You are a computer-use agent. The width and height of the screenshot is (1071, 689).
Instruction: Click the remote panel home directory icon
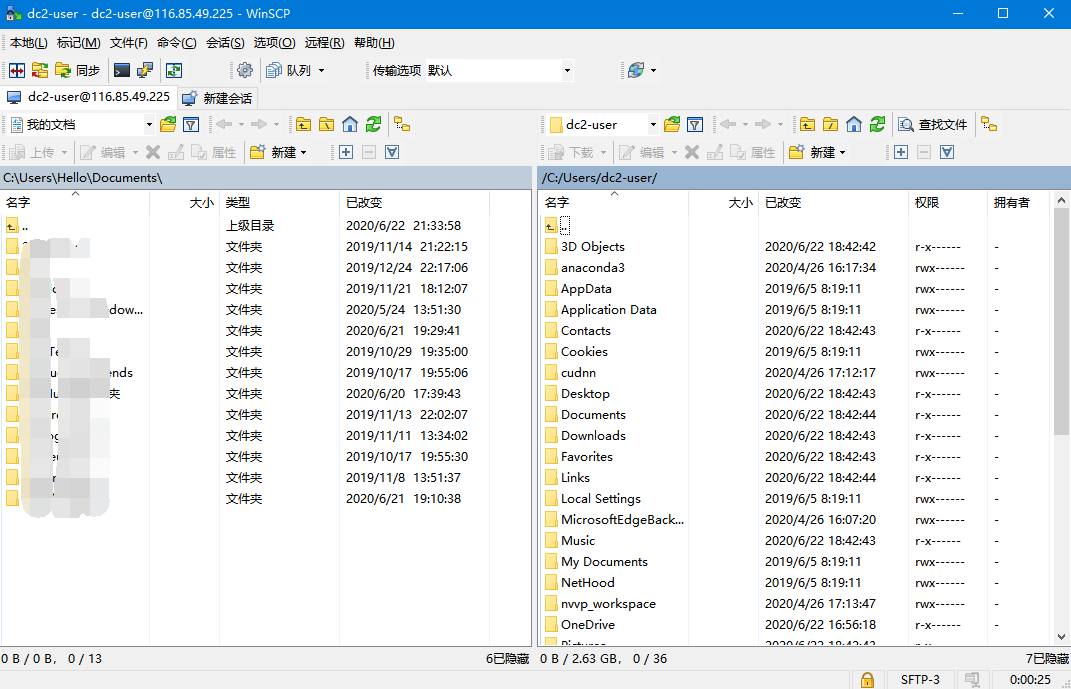pos(854,124)
